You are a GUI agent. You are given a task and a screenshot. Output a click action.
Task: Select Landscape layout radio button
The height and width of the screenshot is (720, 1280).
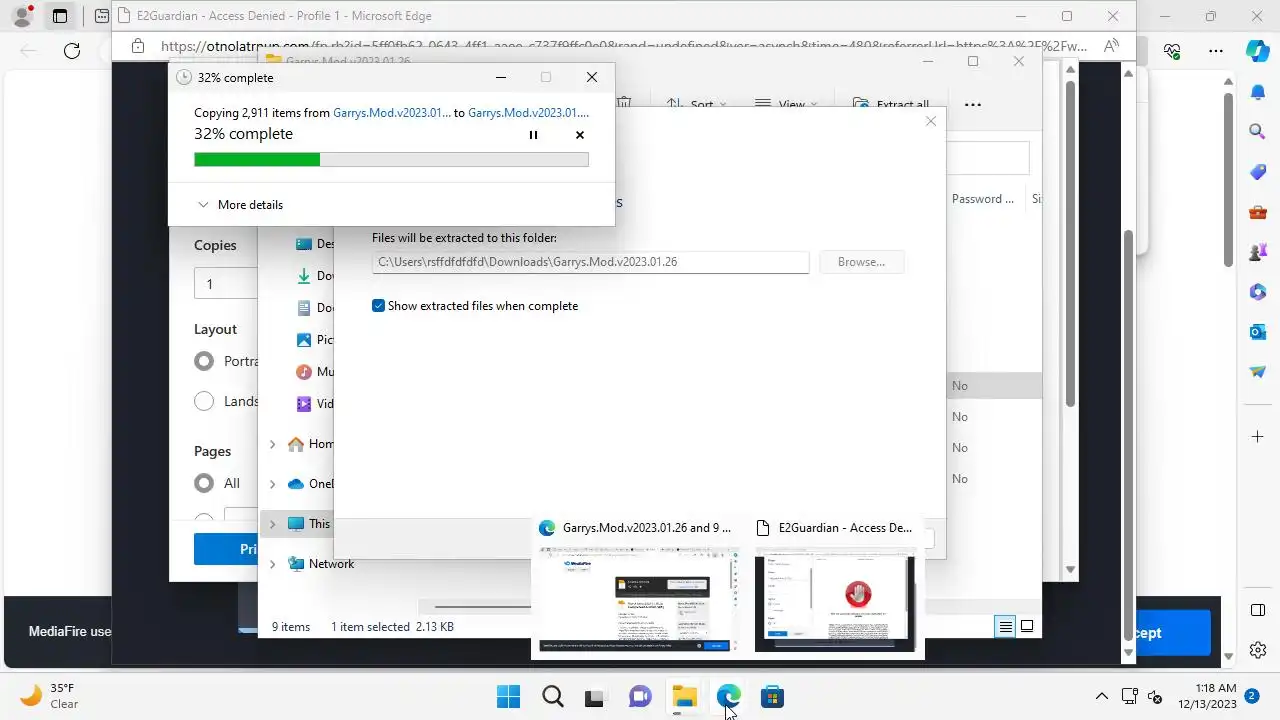click(204, 401)
